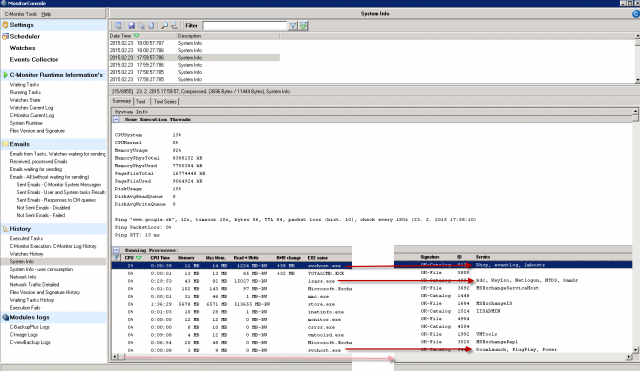Click the document icon left of the magnifier
The image size is (640, 371).
[151, 26]
